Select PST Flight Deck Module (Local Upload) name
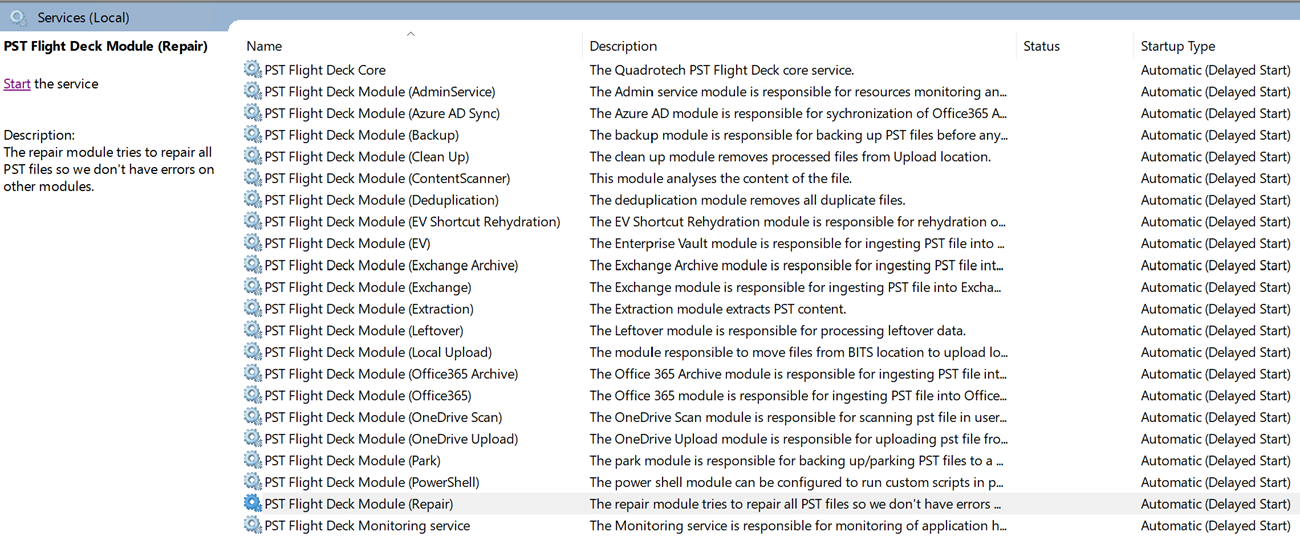1300x536 pixels. tap(378, 352)
